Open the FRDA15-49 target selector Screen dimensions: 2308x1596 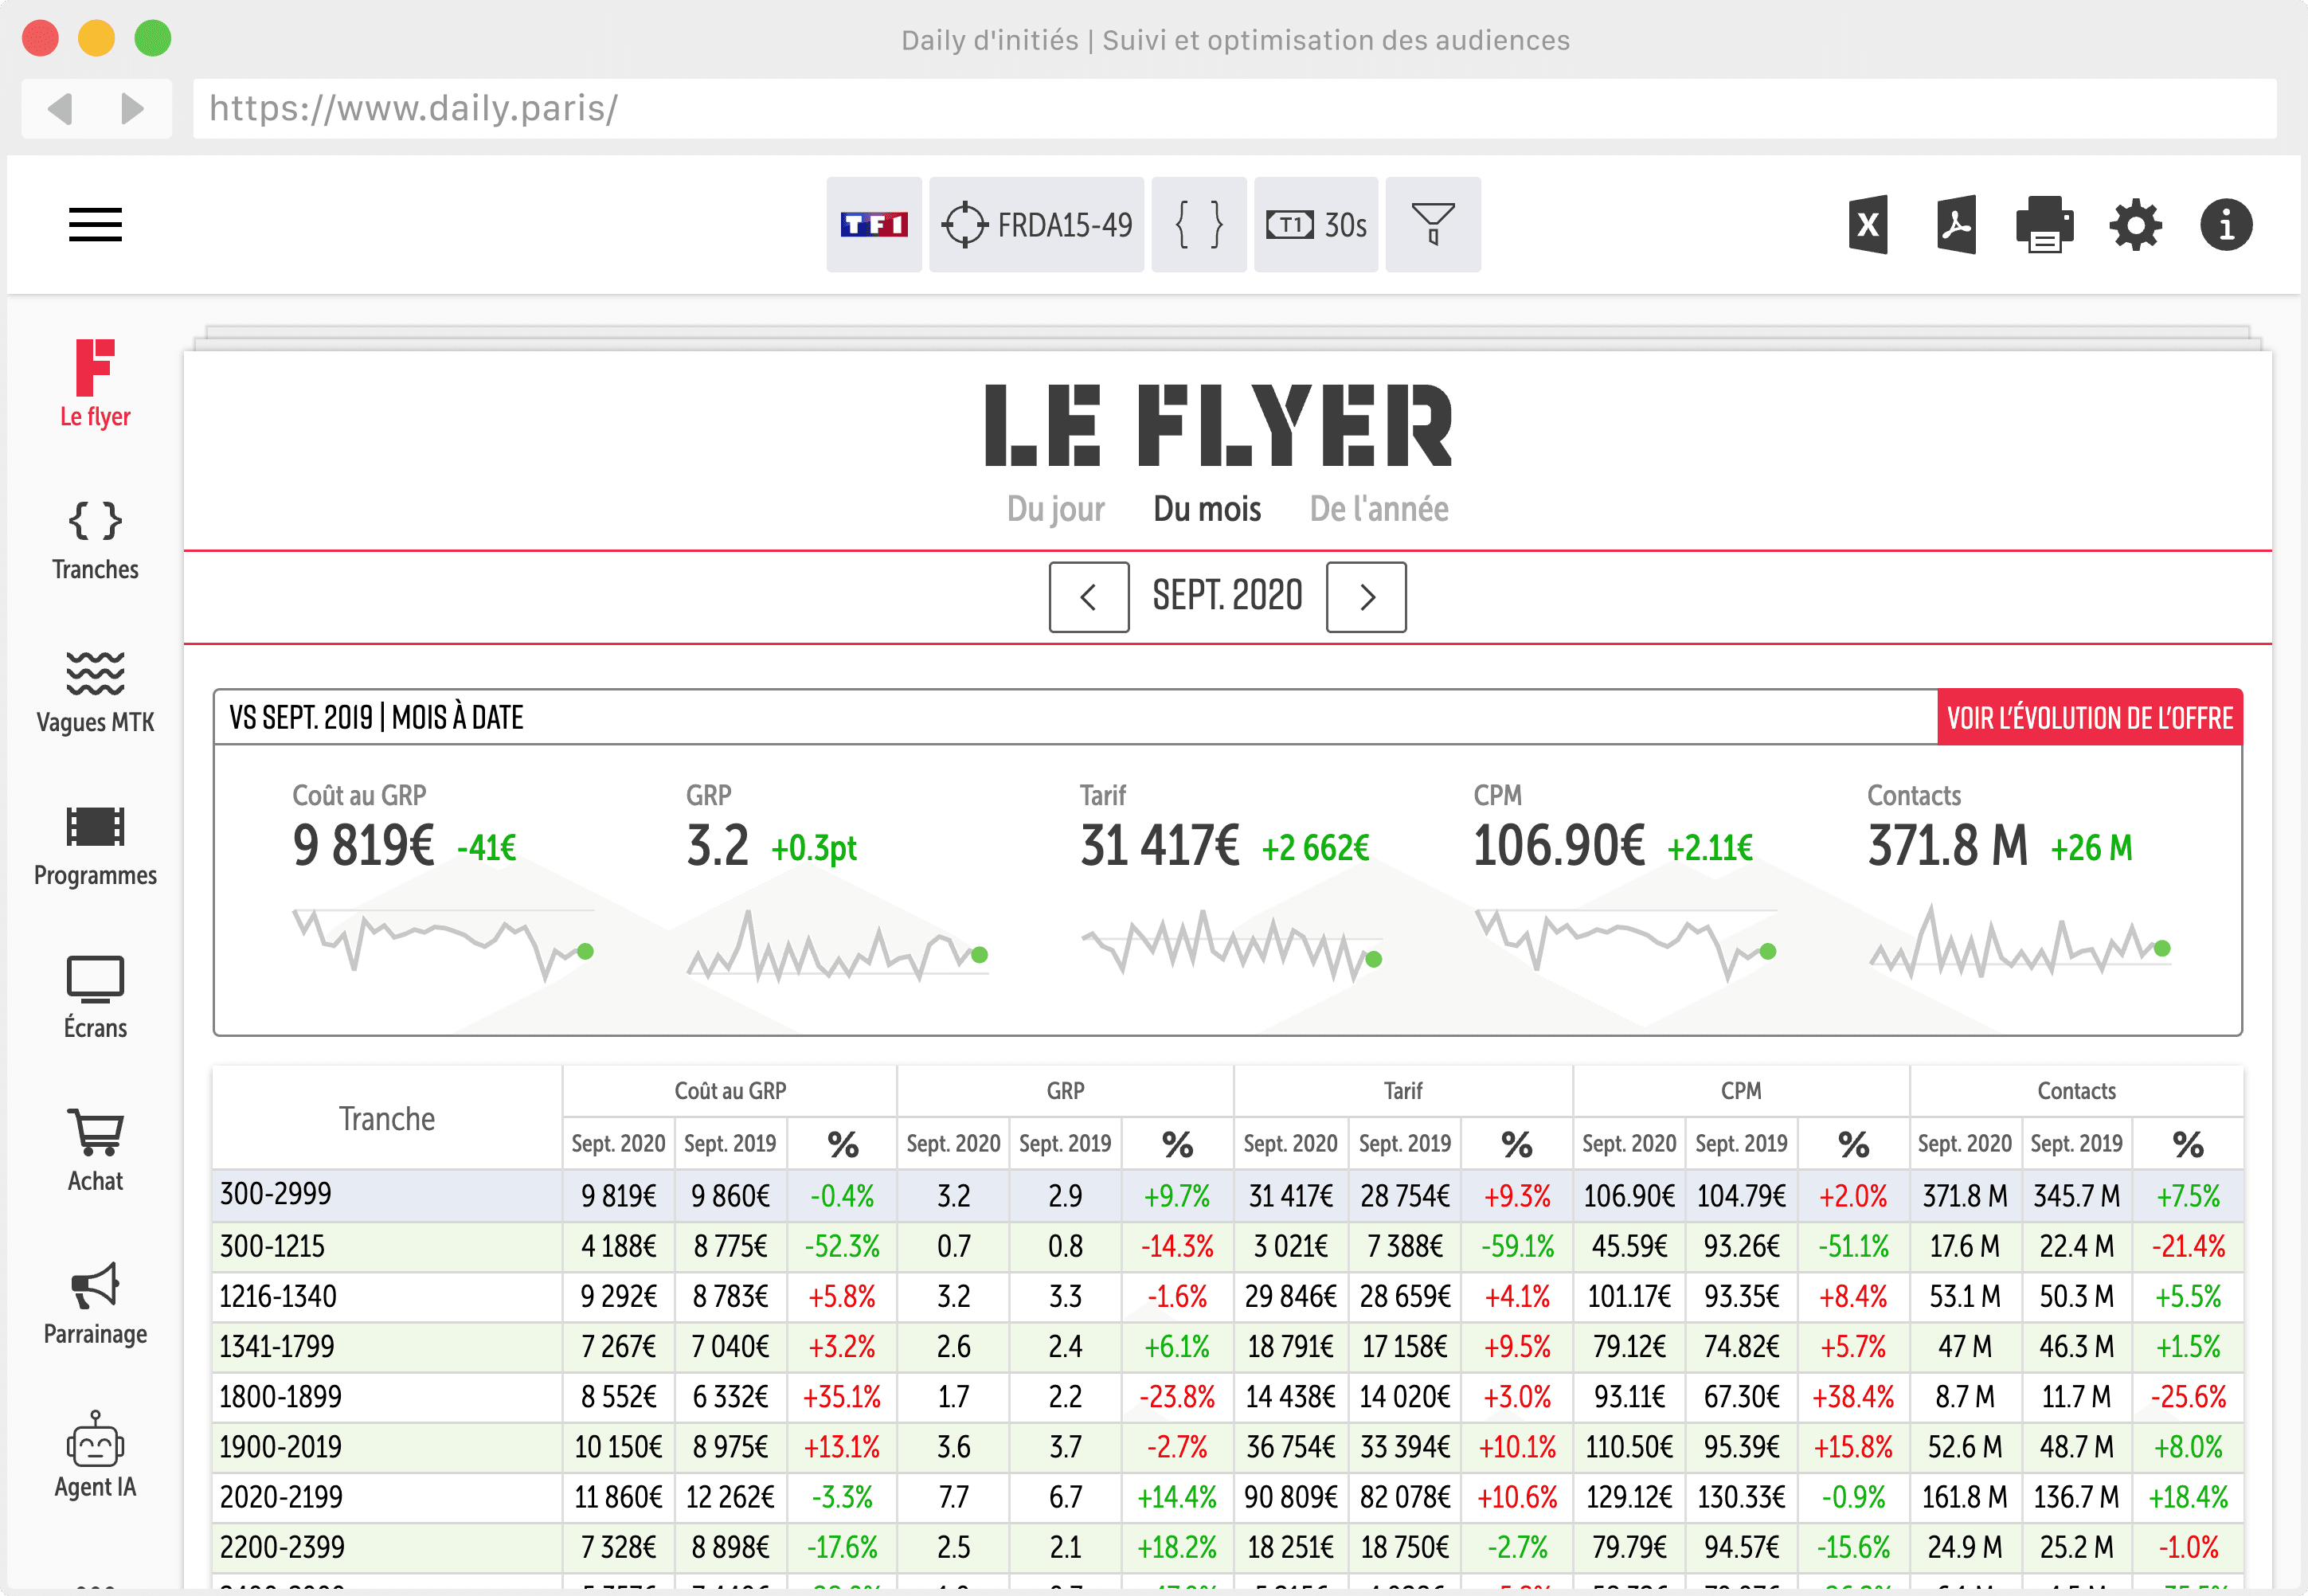tap(1036, 225)
